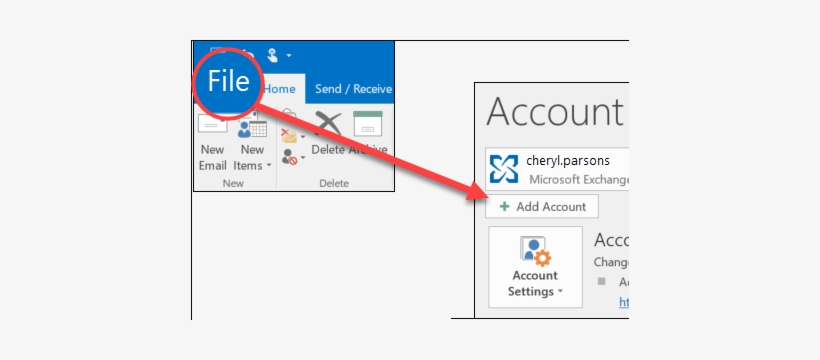Open the New Items dropdown

coord(252,142)
